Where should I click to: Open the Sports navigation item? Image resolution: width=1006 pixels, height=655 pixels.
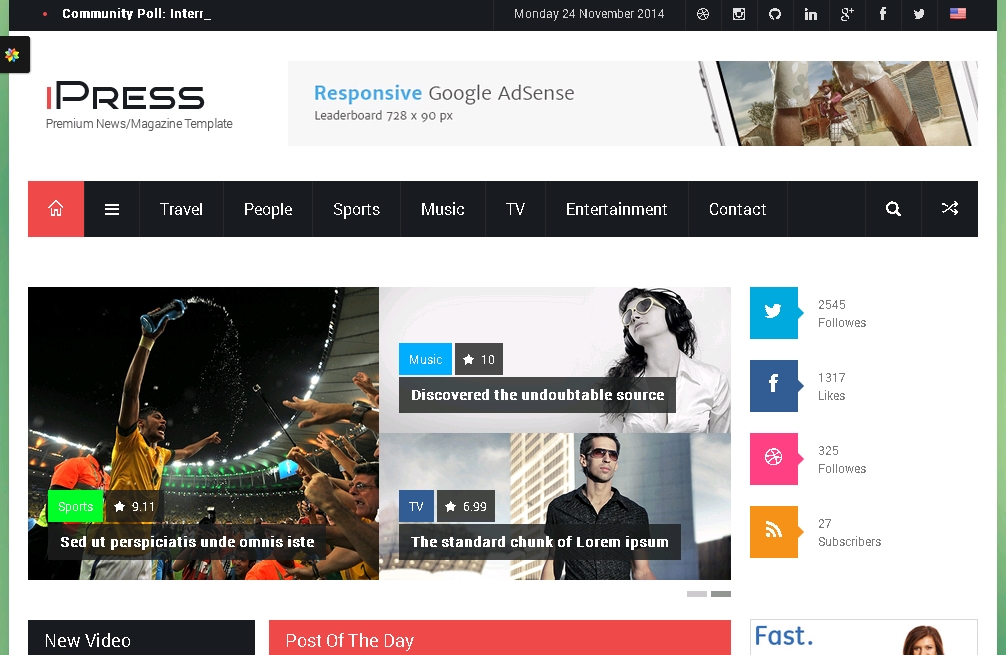point(356,209)
